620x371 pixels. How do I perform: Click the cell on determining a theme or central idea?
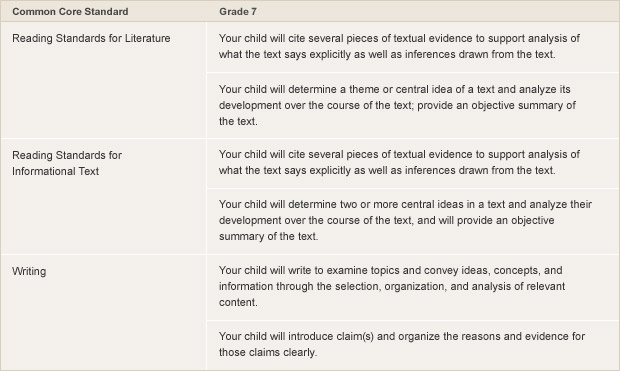(412, 106)
